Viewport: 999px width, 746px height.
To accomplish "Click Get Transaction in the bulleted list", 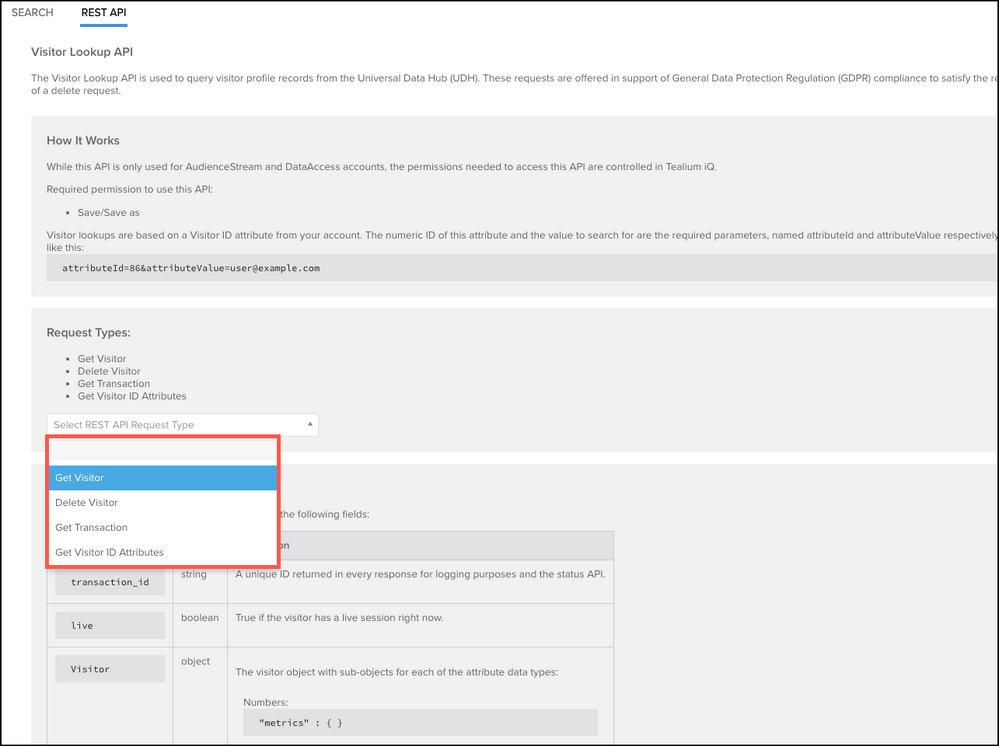I will click(x=114, y=384).
